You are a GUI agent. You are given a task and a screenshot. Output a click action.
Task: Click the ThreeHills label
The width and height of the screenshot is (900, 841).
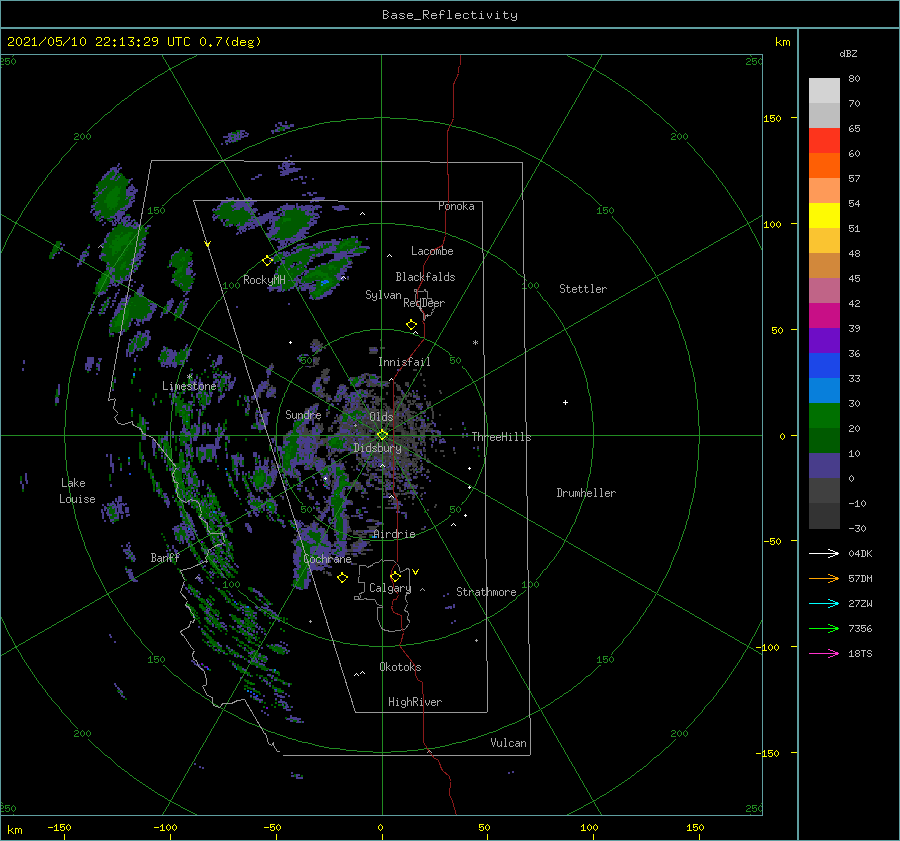click(x=501, y=437)
